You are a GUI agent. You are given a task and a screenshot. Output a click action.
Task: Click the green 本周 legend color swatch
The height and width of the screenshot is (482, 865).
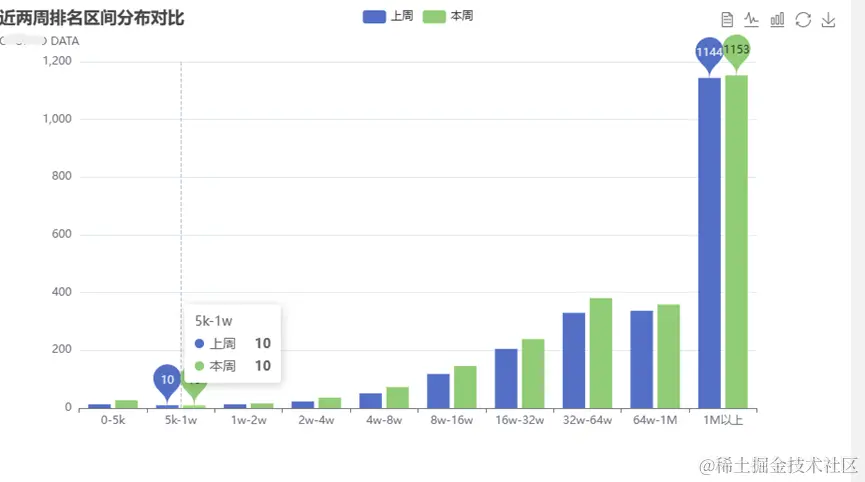[x=435, y=17]
